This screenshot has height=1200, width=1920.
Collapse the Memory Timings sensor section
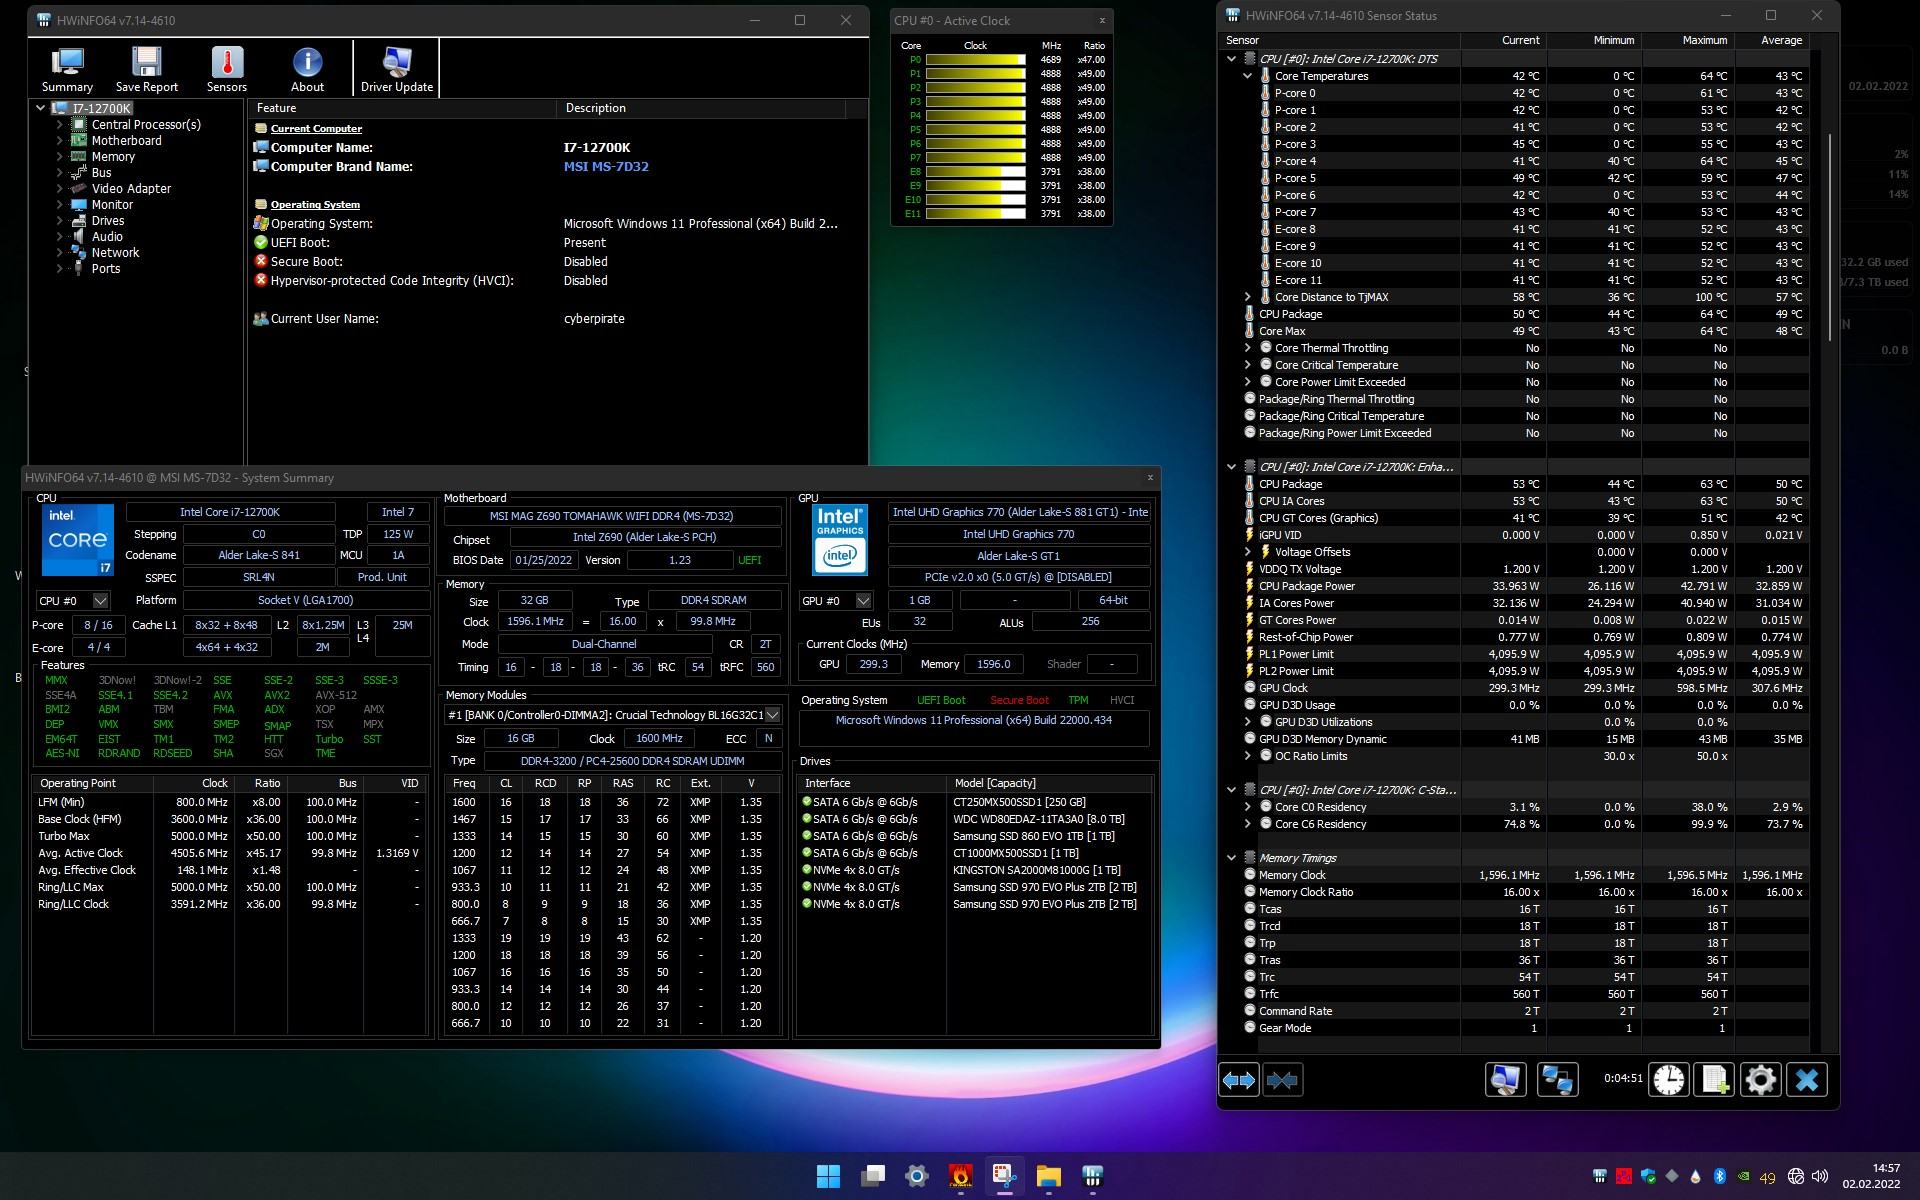click(1232, 858)
